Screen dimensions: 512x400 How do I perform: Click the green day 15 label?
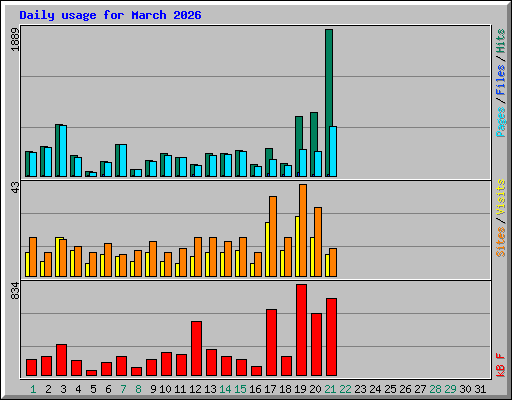click(240, 389)
